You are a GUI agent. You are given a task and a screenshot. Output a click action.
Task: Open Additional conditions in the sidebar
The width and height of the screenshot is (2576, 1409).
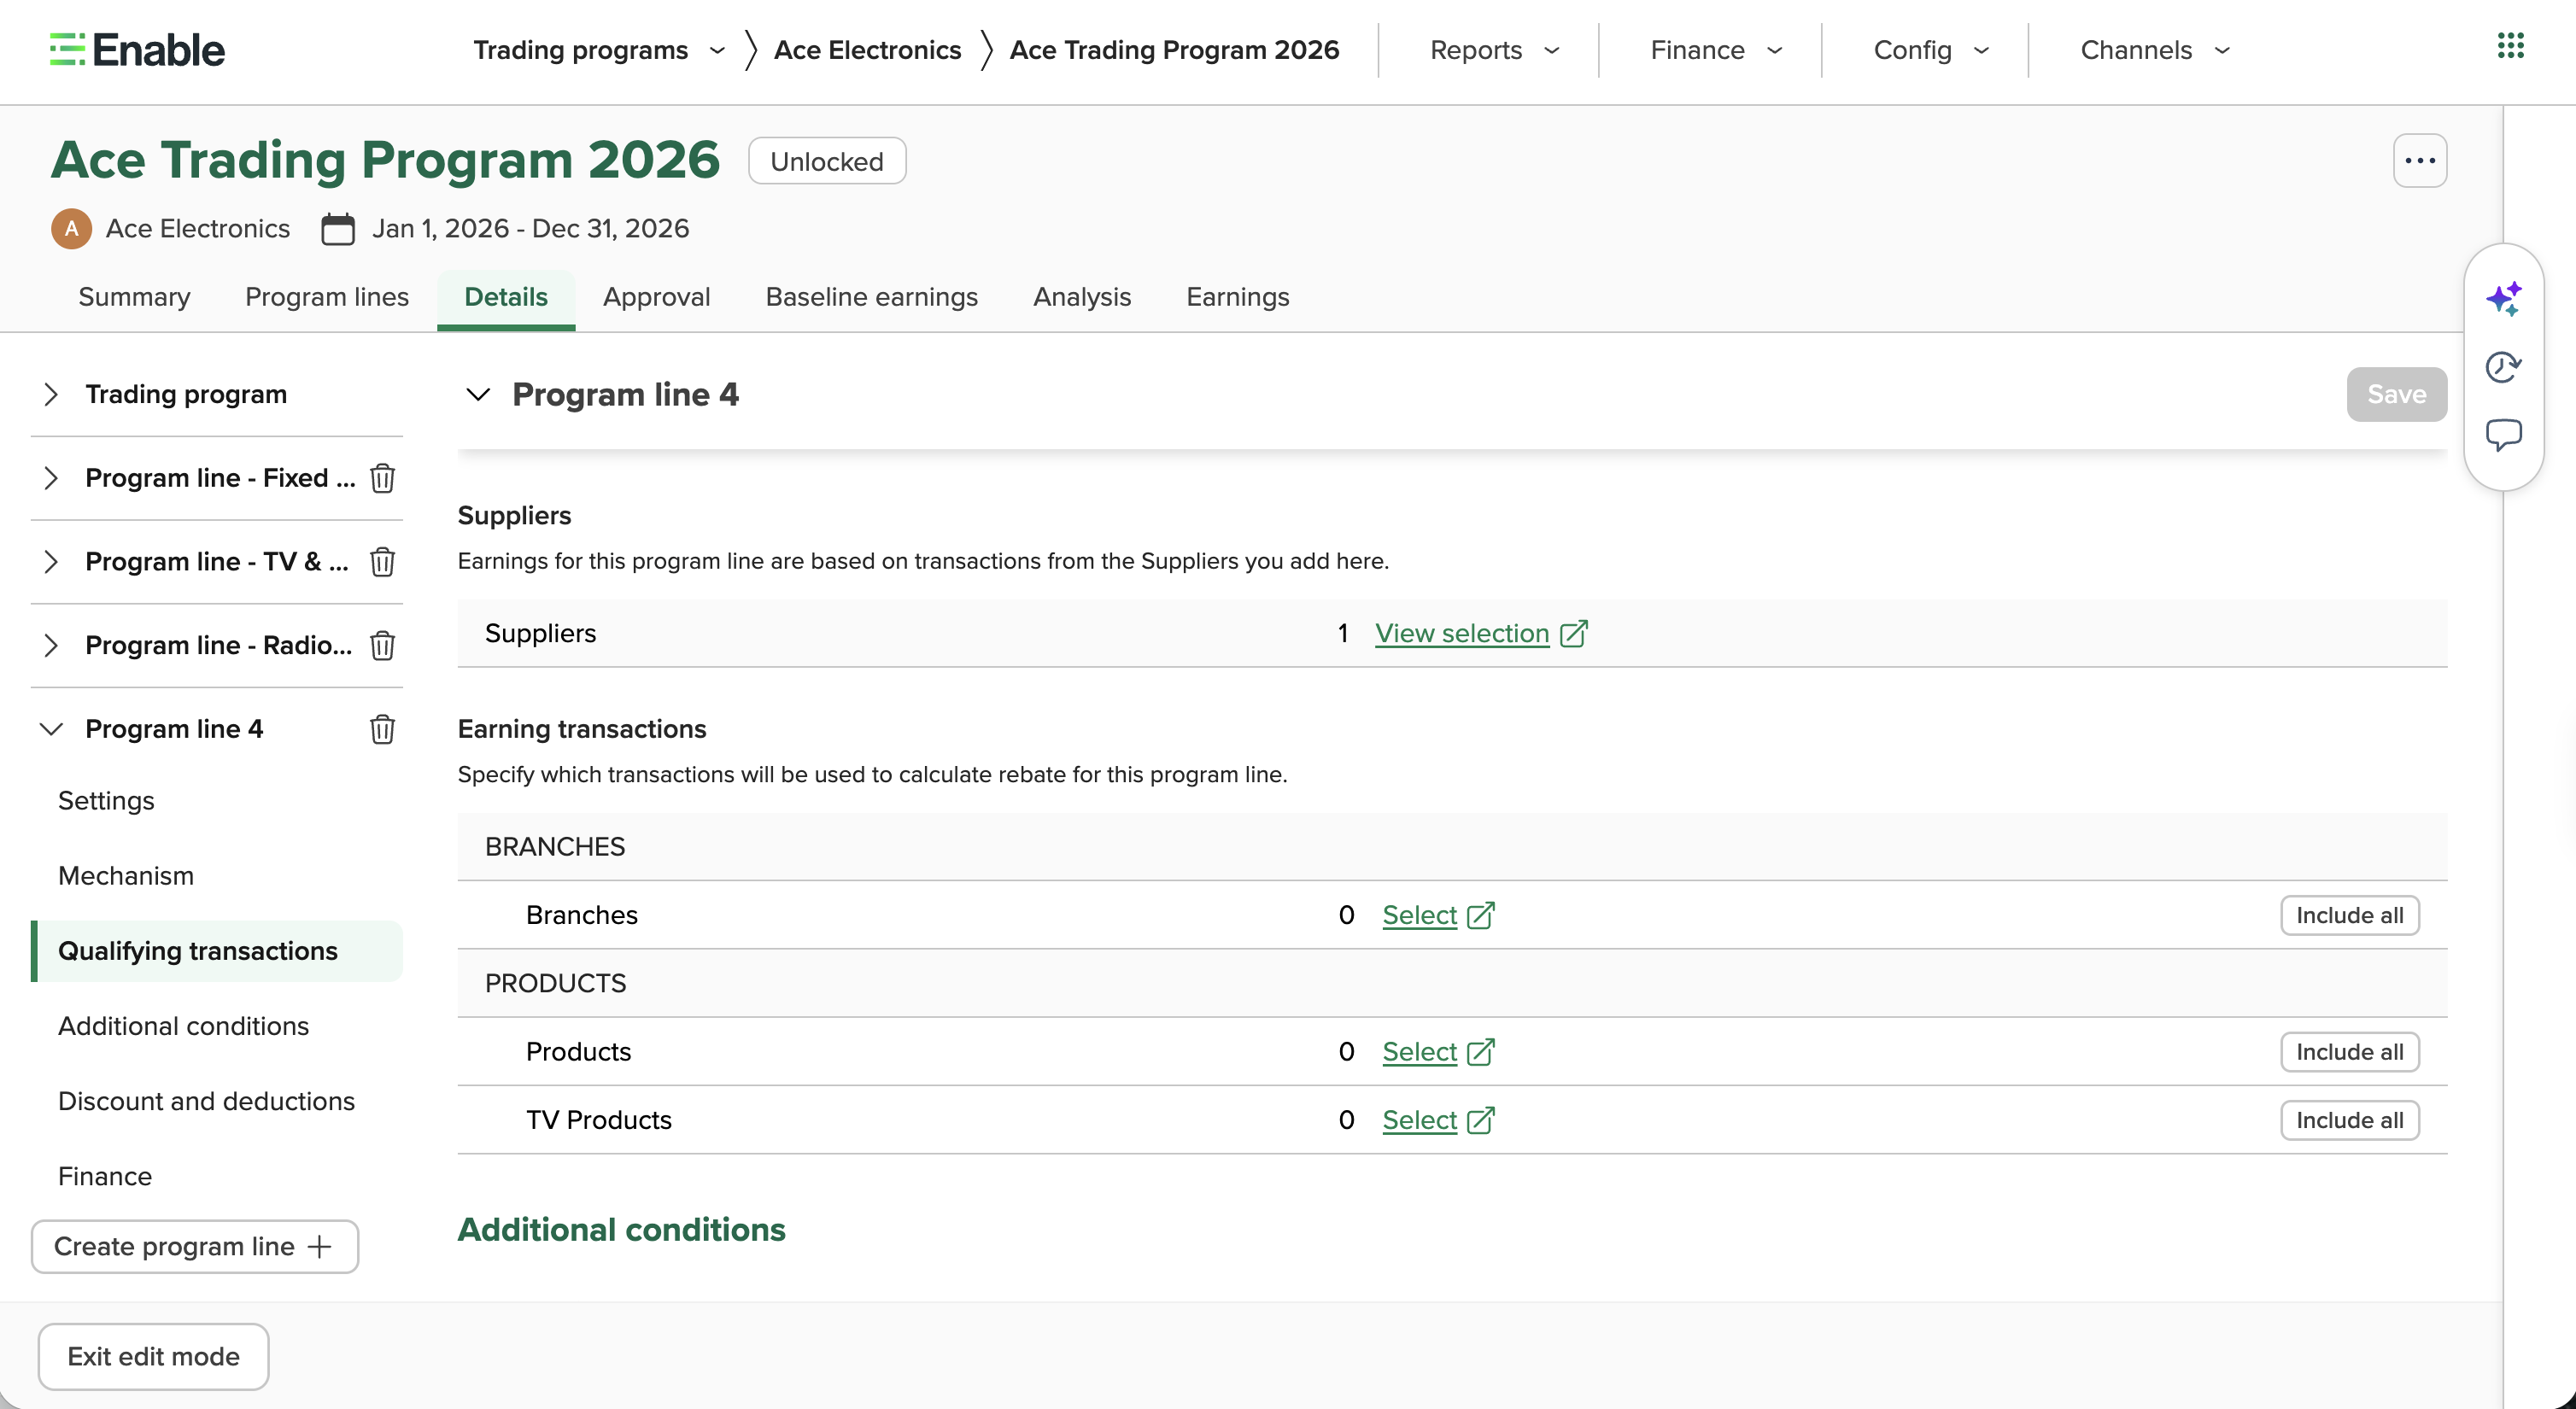(183, 1026)
